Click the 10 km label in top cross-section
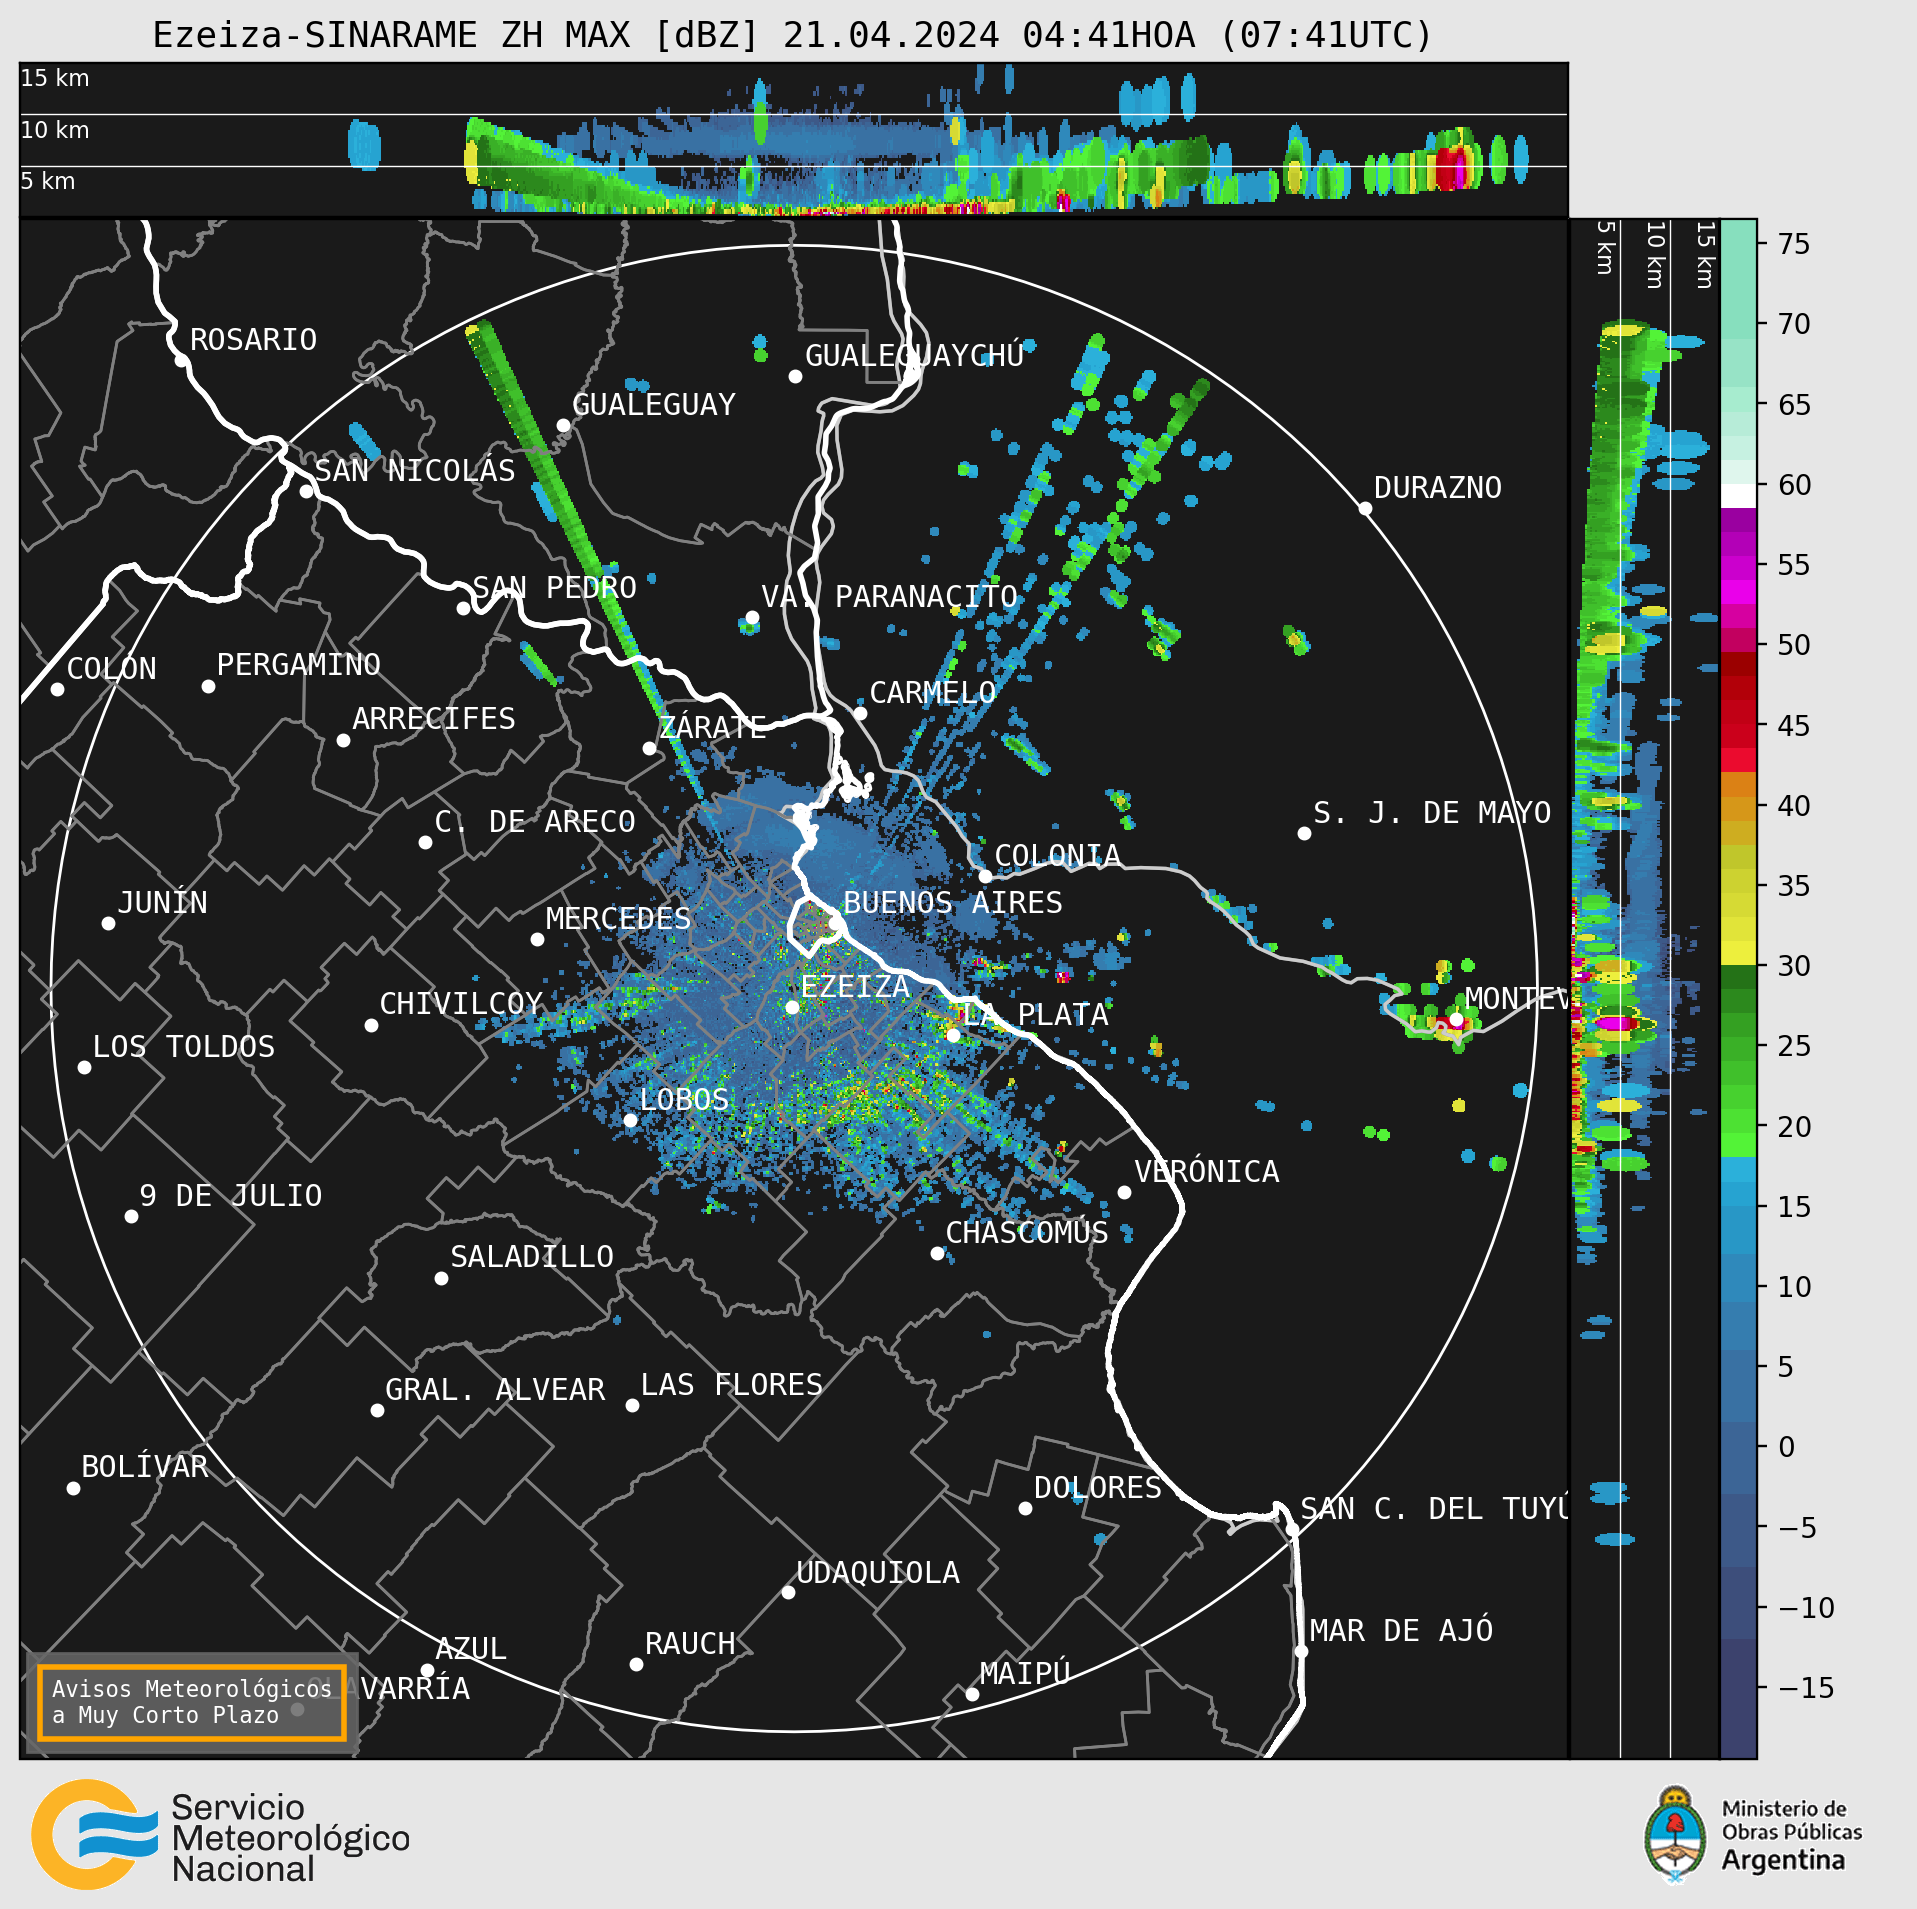The image size is (1917, 1909). click(55, 130)
